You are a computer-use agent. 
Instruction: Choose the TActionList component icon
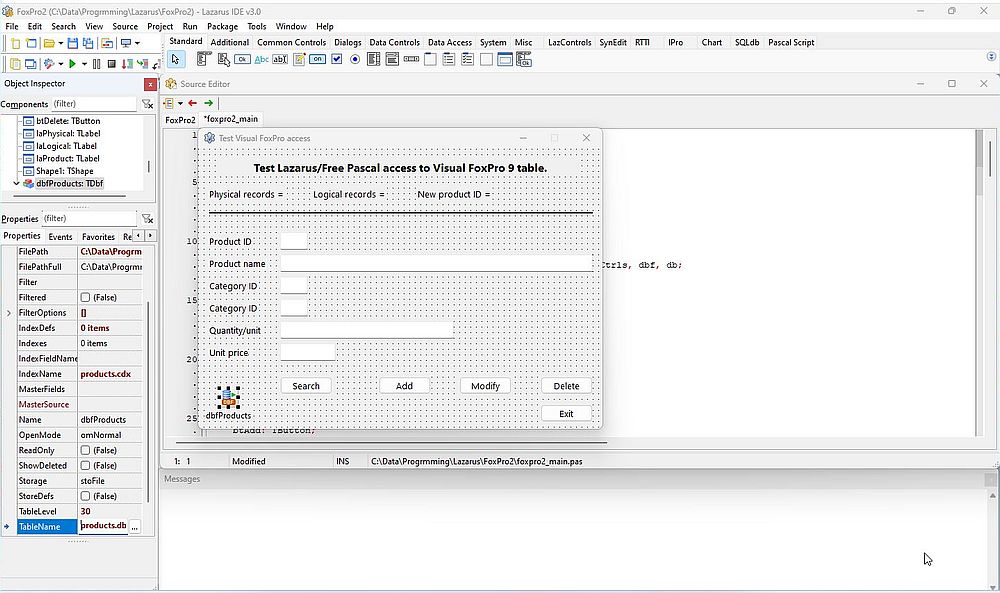(x=524, y=59)
